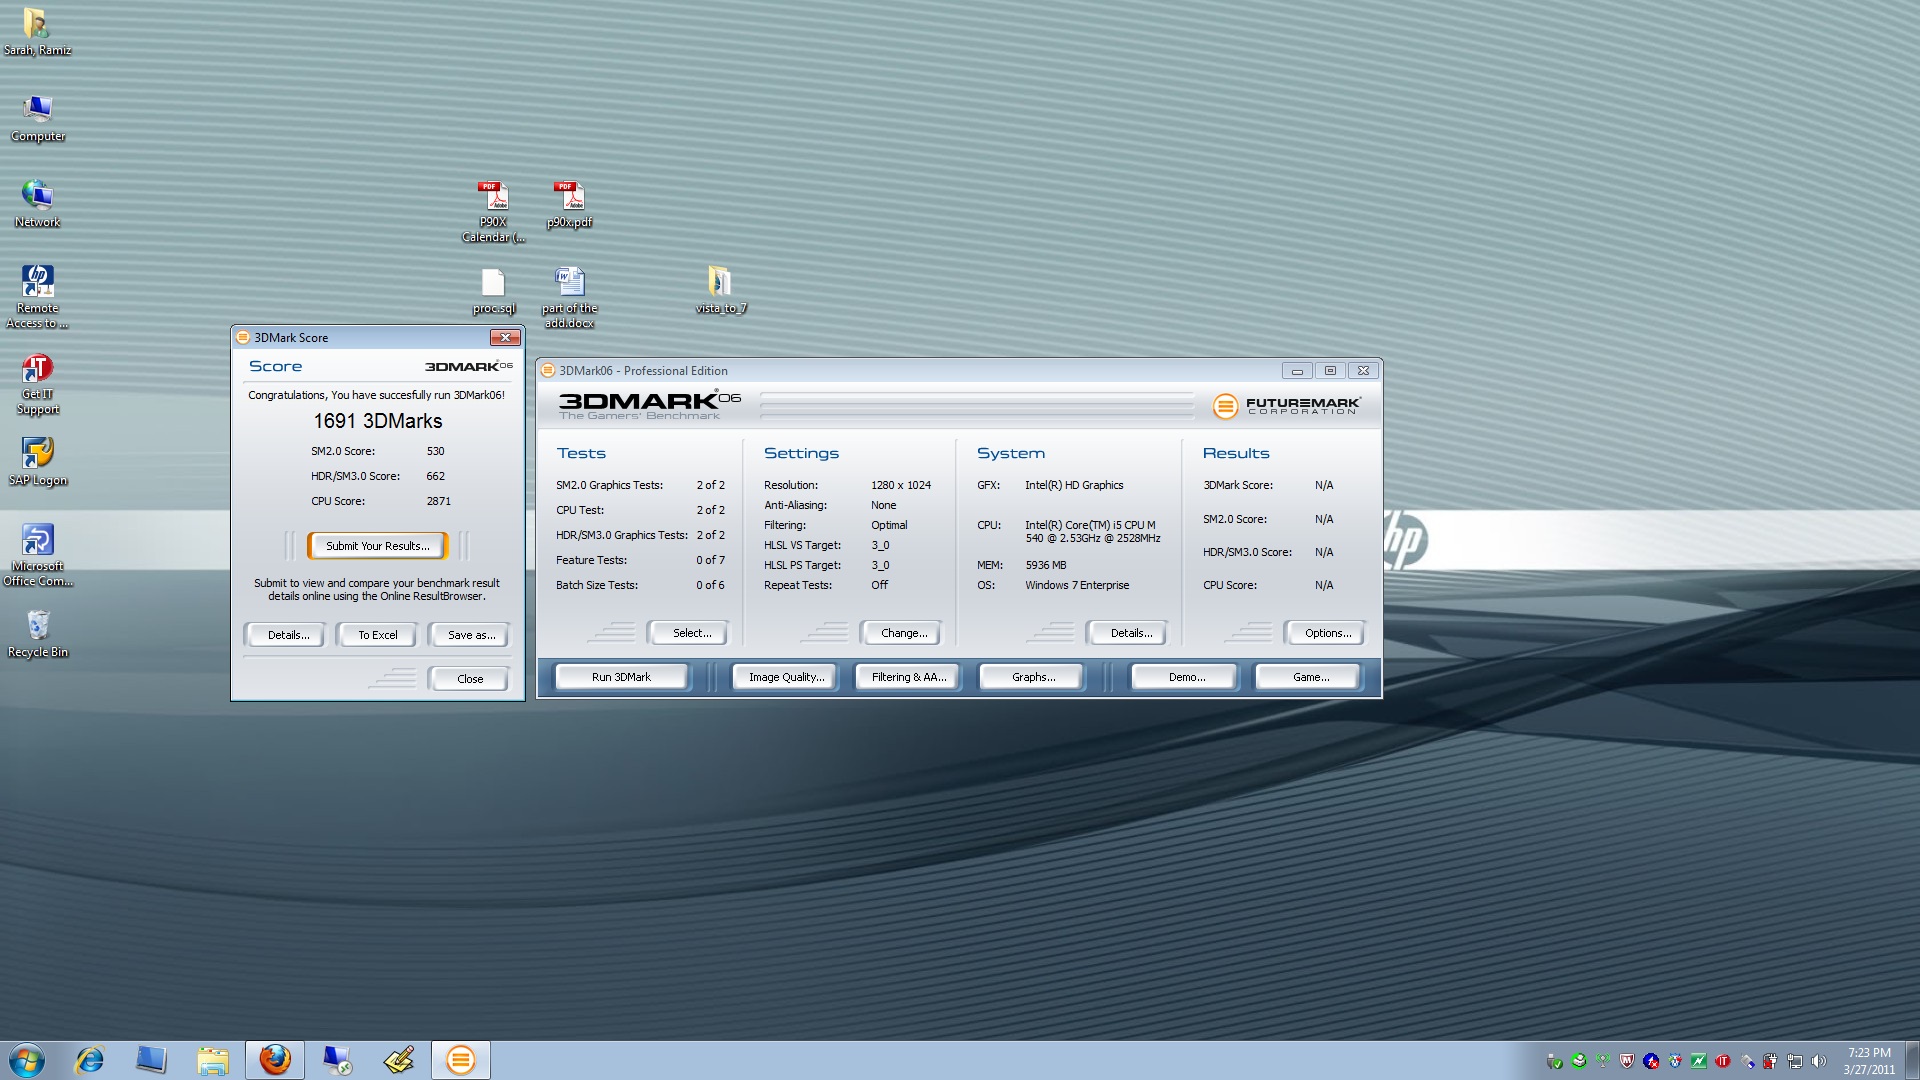Click the Futuremark Corporation logo
The width and height of the screenshot is (1920, 1080).
point(1286,405)
